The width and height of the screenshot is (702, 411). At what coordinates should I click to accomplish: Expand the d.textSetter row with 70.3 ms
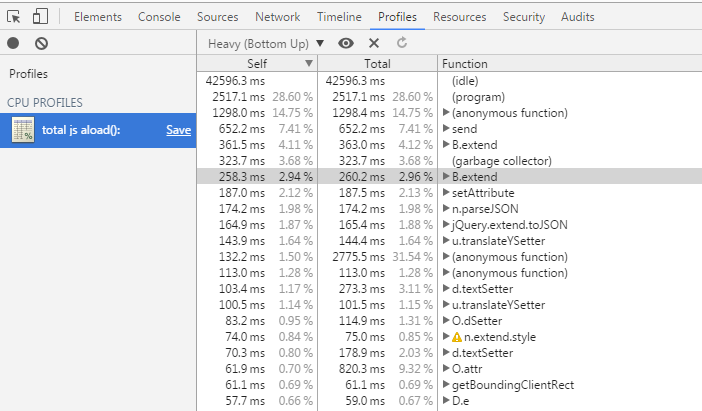[x=446, y=352]
